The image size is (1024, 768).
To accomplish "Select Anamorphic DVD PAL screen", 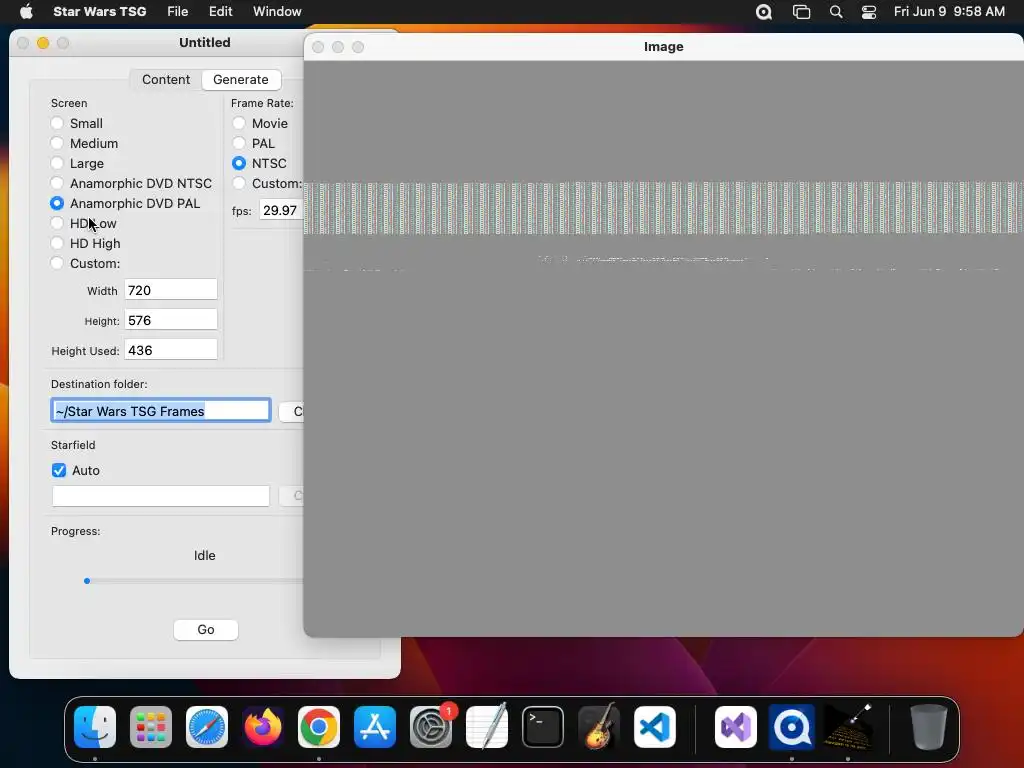I will click(x=57, y=203).
